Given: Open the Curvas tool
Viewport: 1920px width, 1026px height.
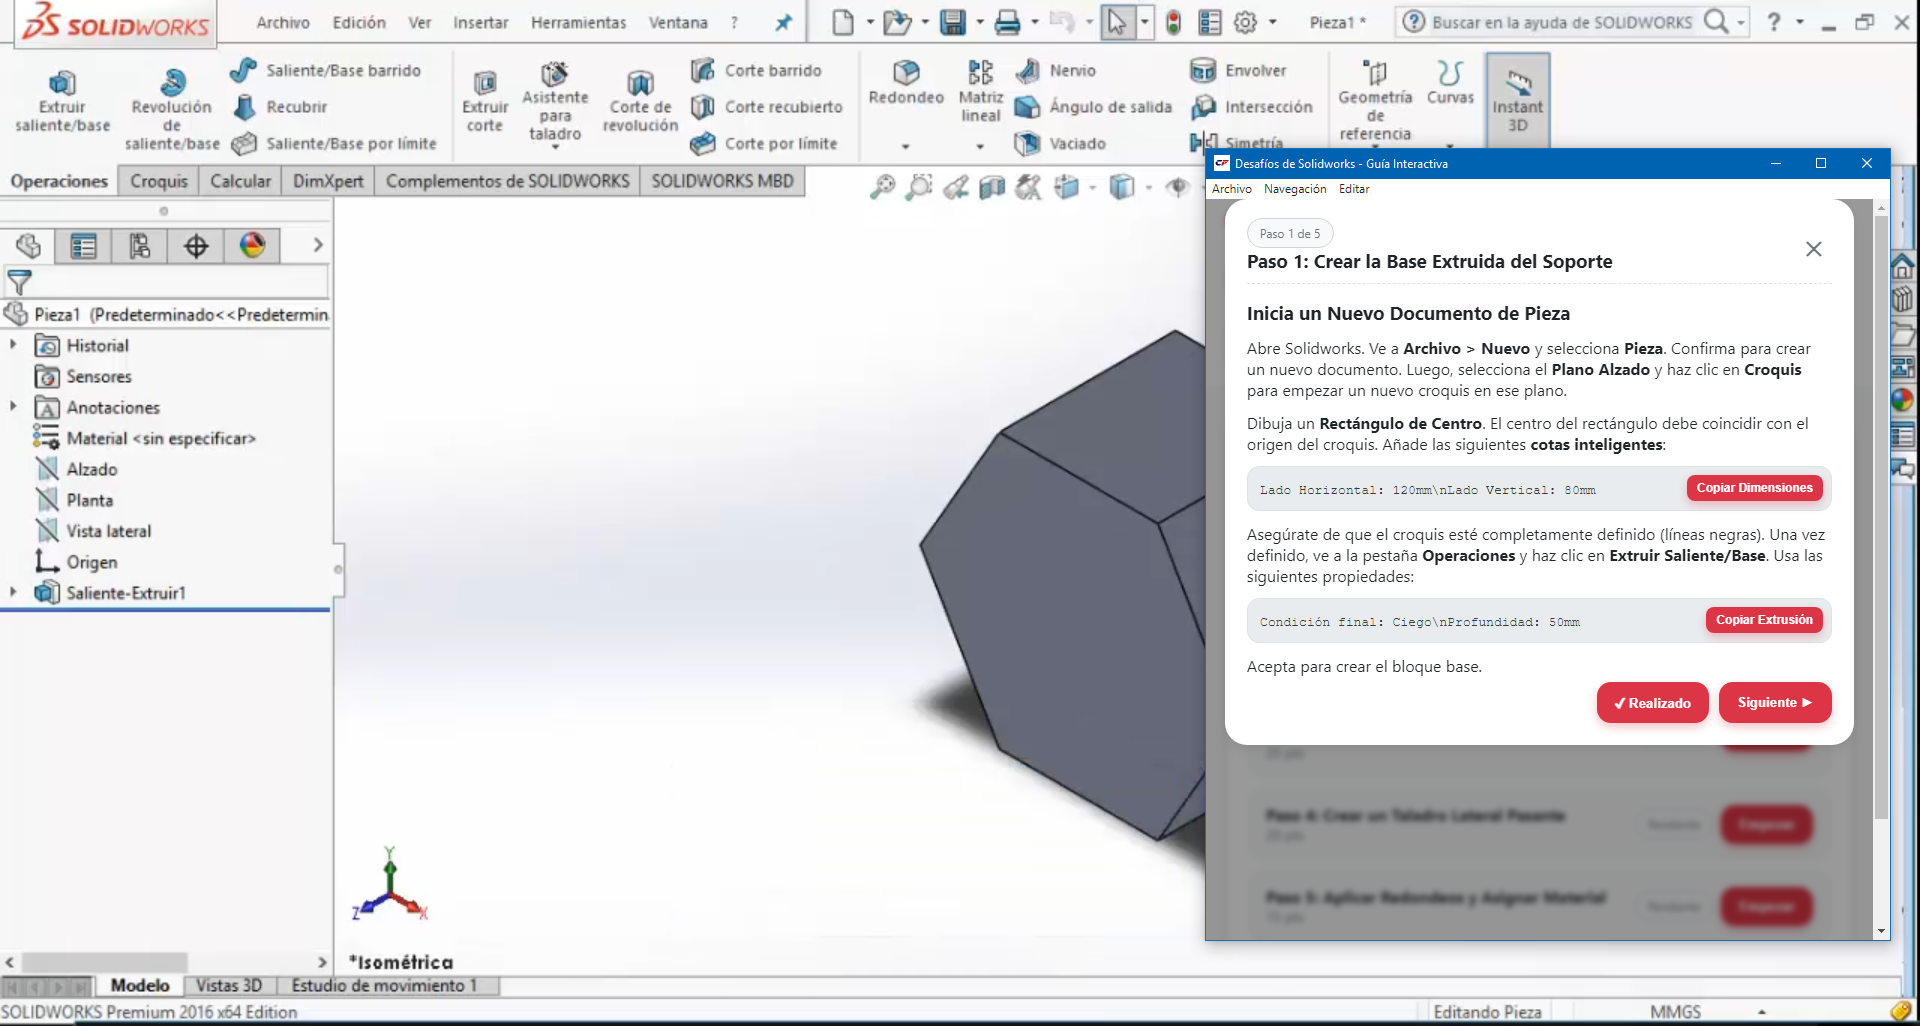Looking at the screenshot, I should [x=1450, y=82].
